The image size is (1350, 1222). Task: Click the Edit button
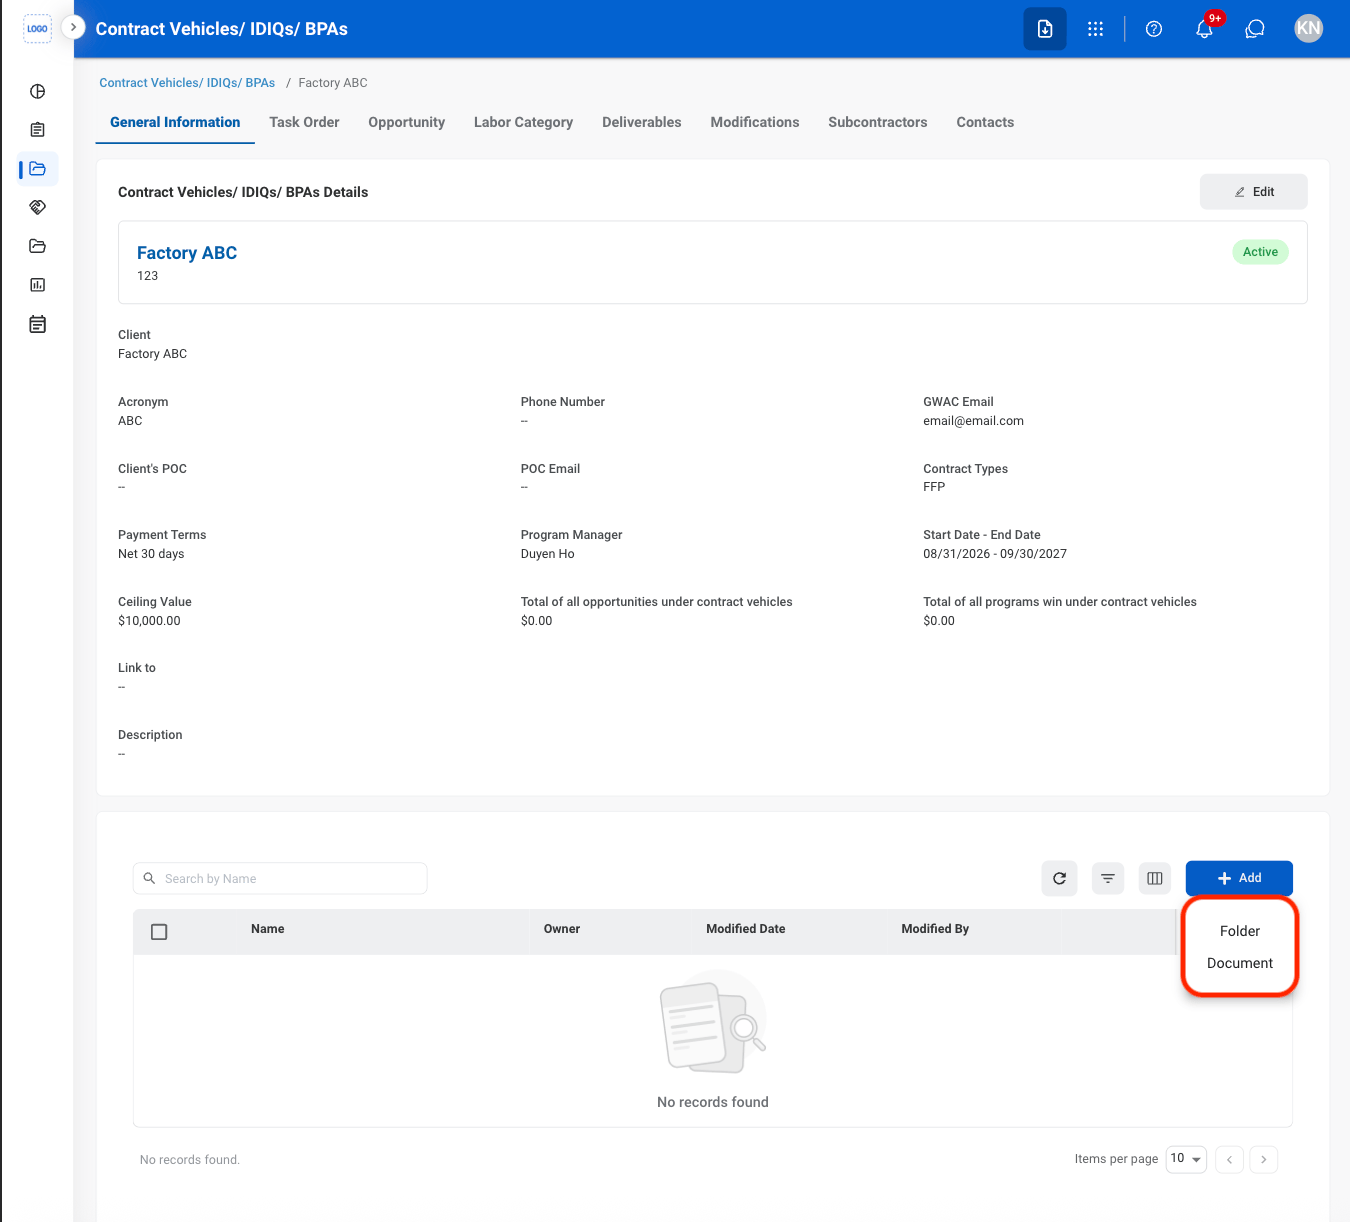pyautogui.click(x=1254, y=192)
